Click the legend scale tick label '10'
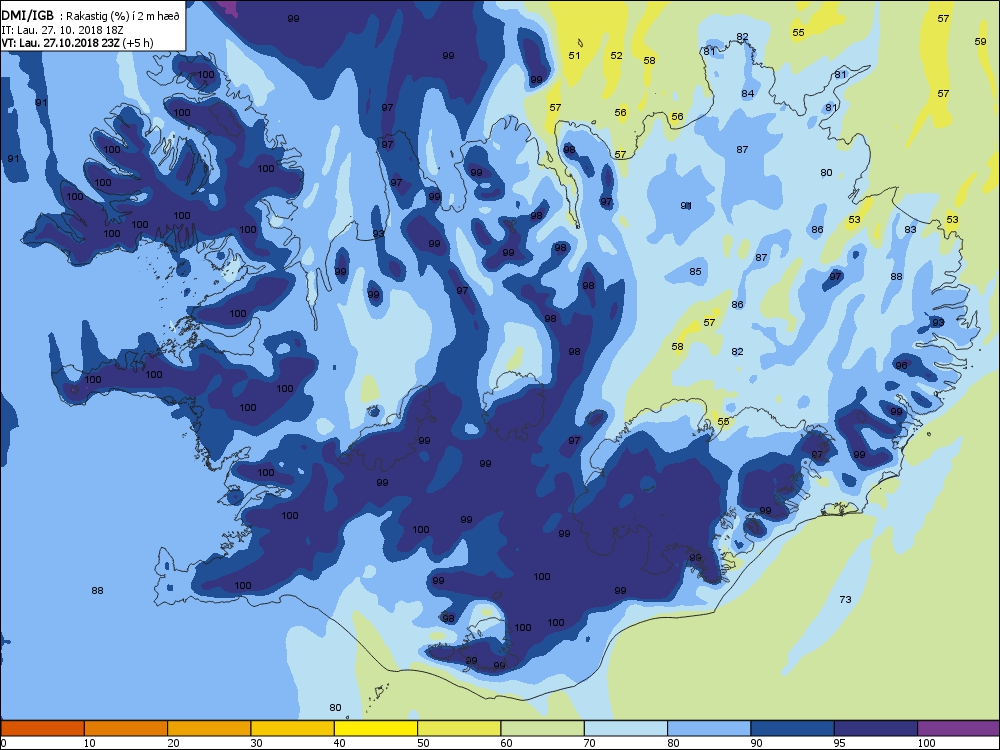 point(89,743)
